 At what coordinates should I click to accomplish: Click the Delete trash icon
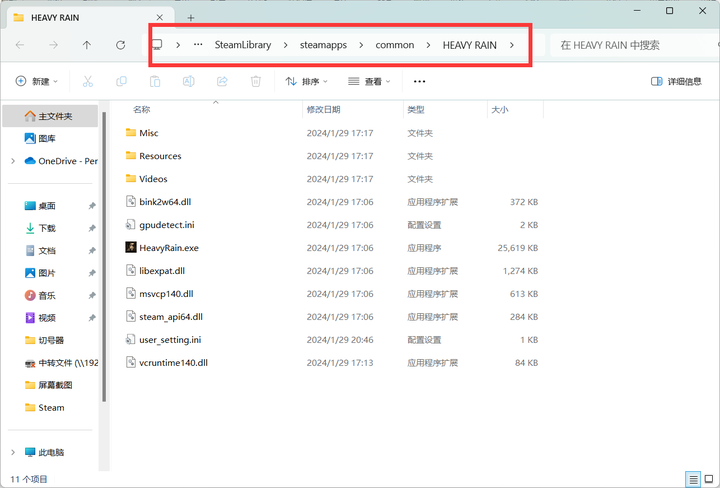(256, 81)
